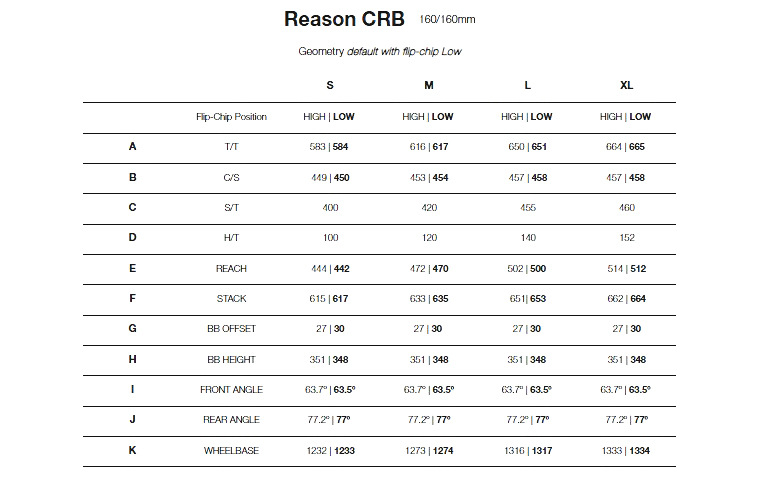Click the 1333 | 1334 wheelbase value
The image size is (760, 480).
tap(626, 451)
